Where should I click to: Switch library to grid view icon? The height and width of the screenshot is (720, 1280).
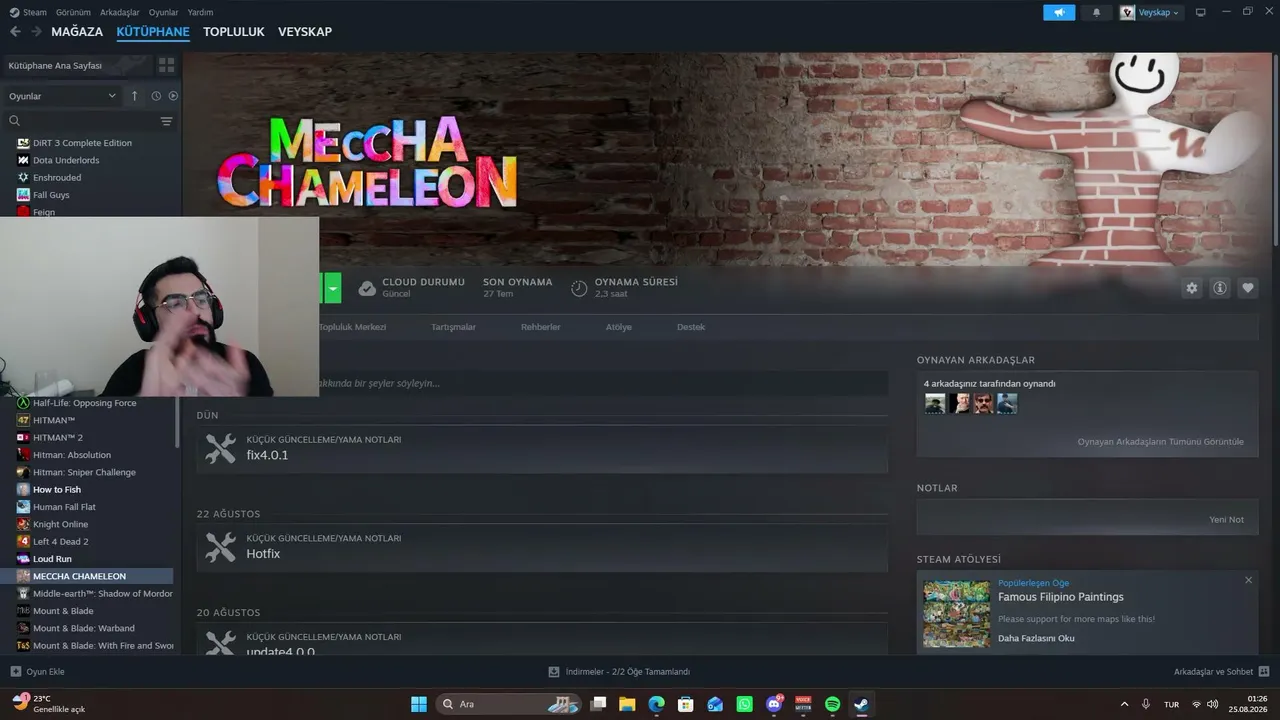pyautogui.click(x=166, y=65)
